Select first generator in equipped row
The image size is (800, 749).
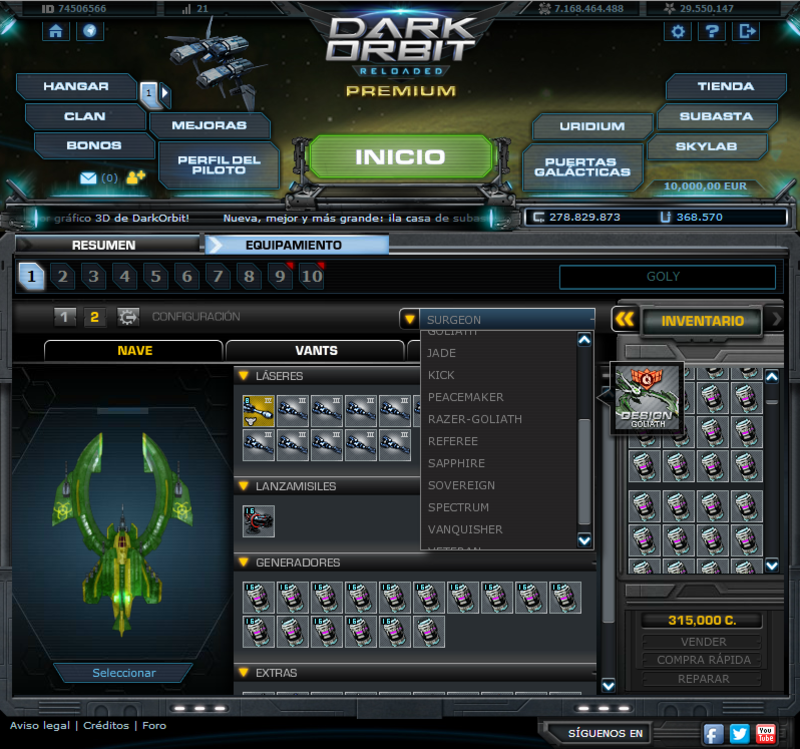point(259,597)
